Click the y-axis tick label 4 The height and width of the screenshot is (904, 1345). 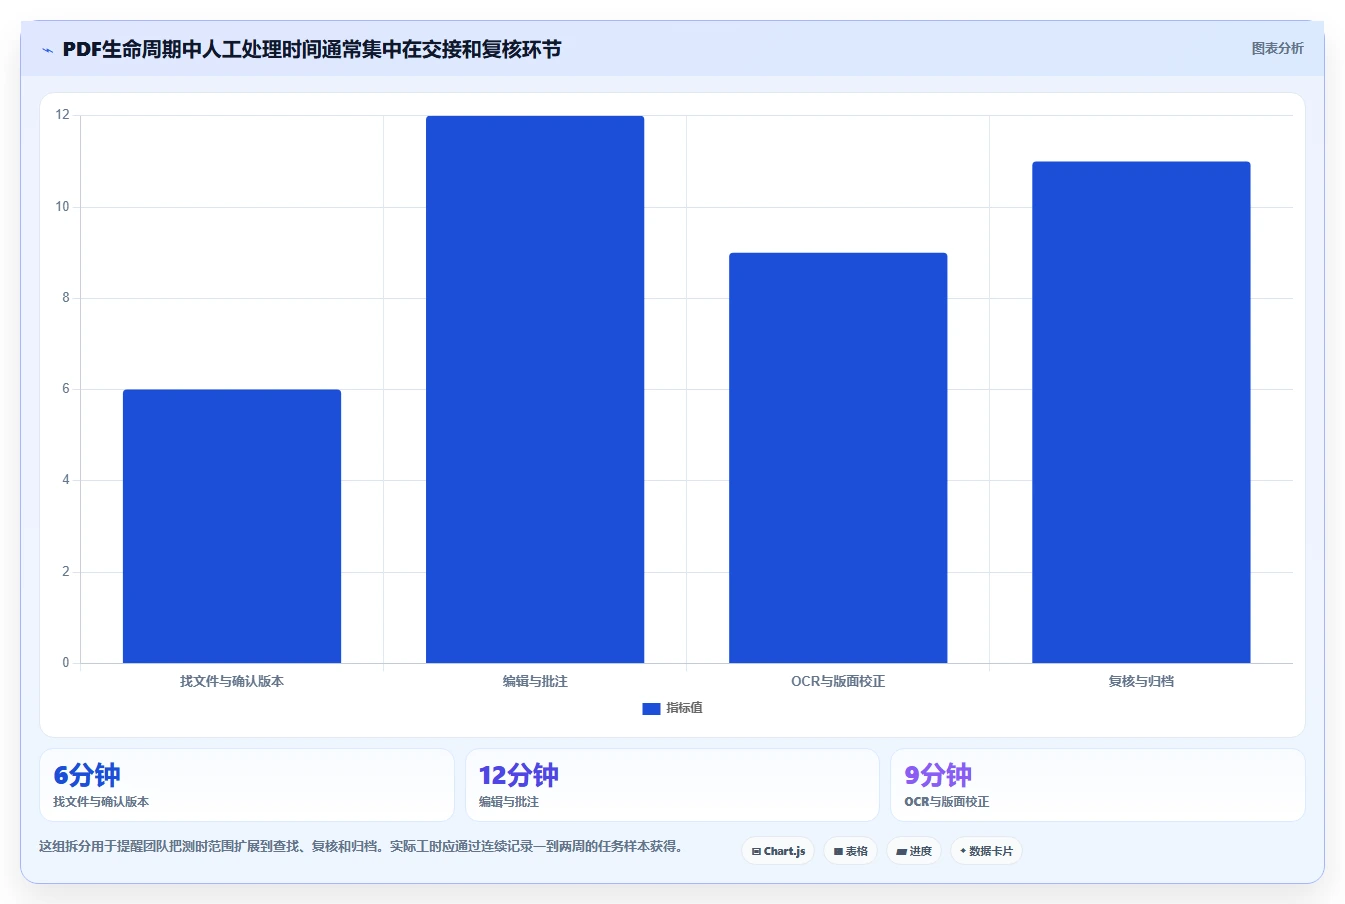point(66,480)
